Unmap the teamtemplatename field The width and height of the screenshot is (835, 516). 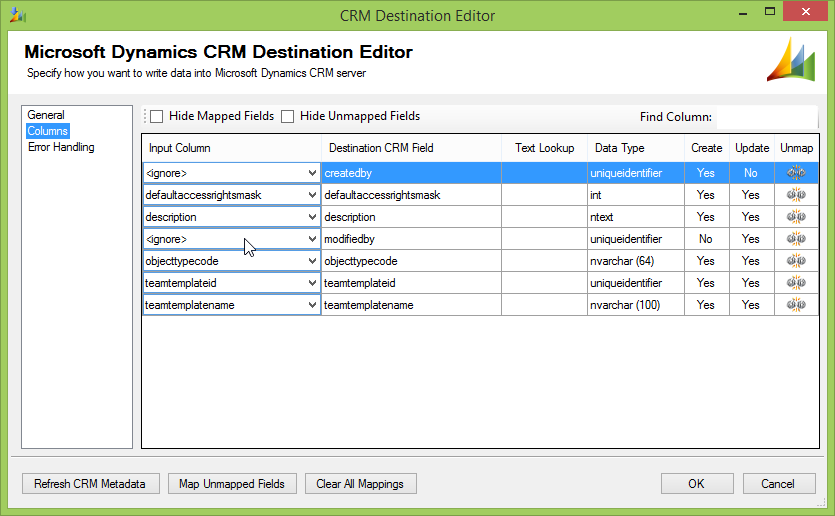(x=796, y=305)
